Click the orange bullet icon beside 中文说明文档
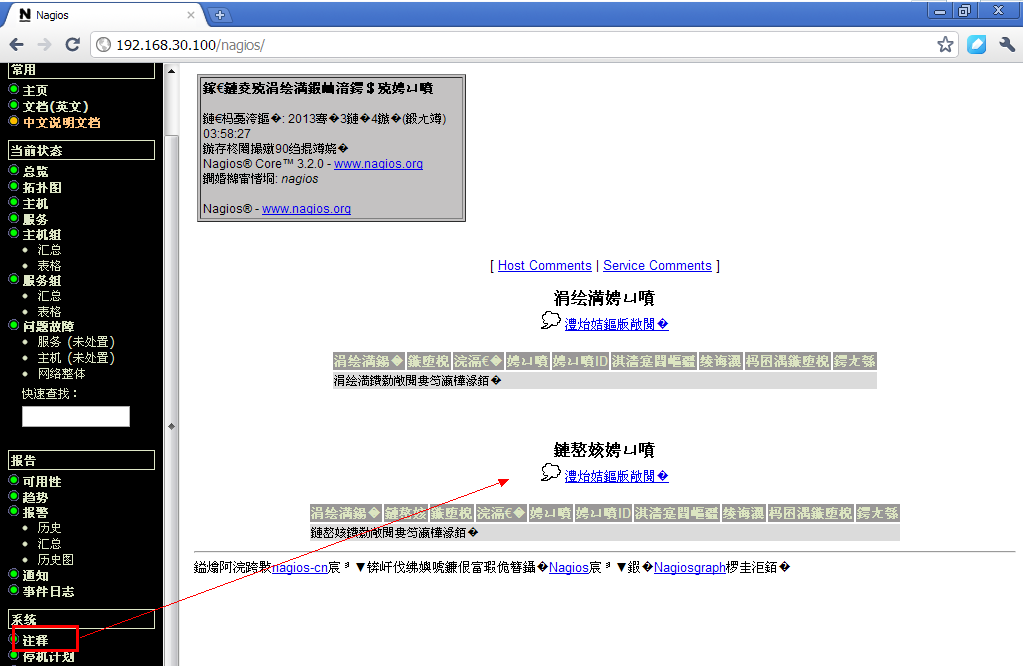This screenshot has height=666, width=1023. point(14,121)
